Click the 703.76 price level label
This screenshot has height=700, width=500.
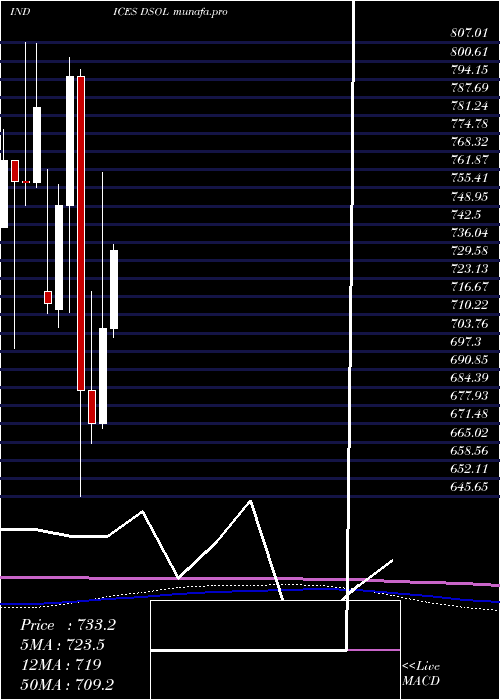[x=469, y=323]
